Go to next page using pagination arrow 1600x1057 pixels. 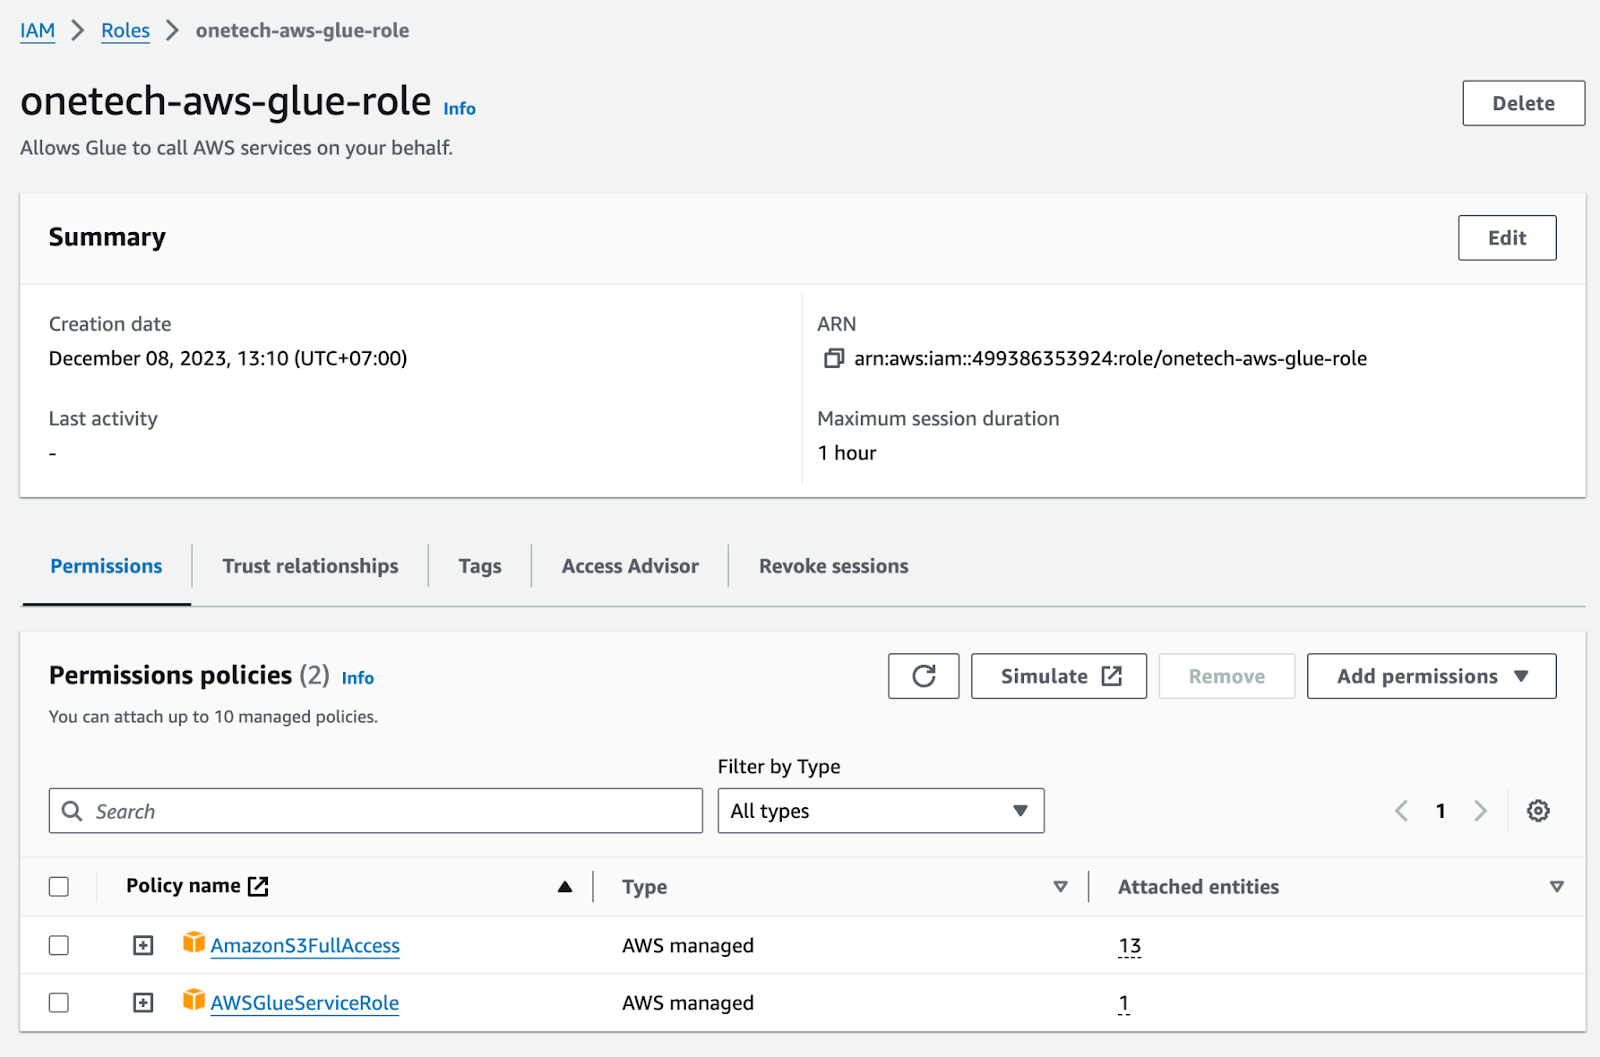pyautogui.click(x=1480, y=810)
